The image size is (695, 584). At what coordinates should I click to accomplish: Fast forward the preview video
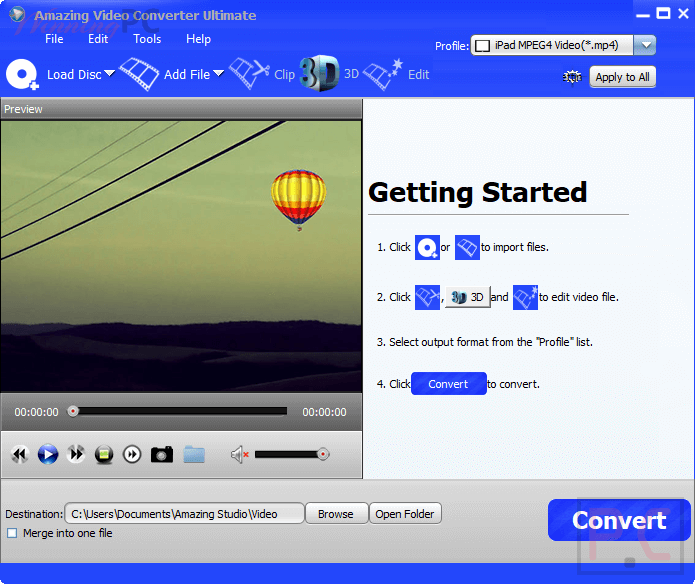coord(76,454)
